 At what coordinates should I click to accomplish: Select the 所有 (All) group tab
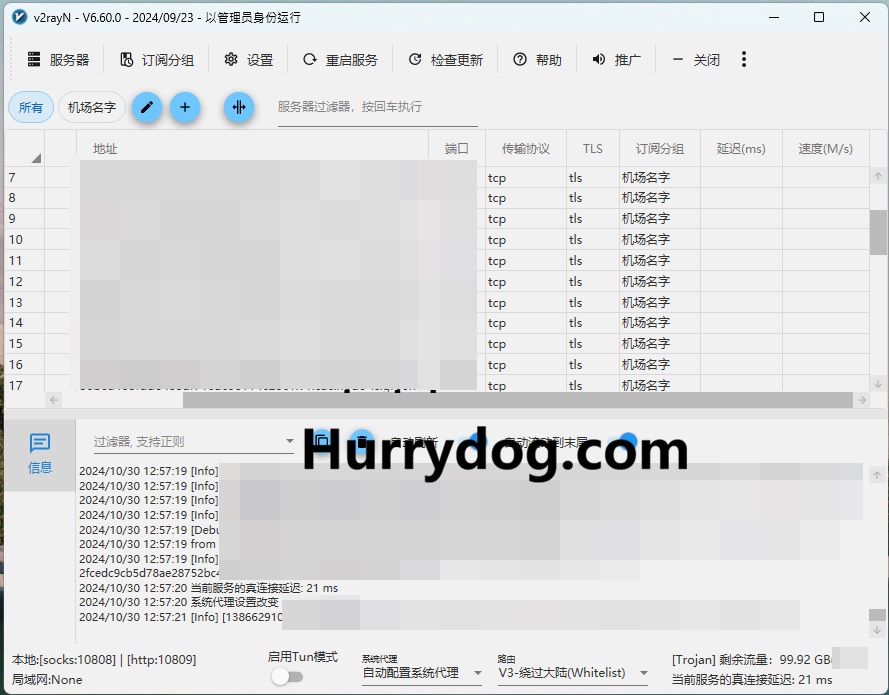[x=31, y=107]
